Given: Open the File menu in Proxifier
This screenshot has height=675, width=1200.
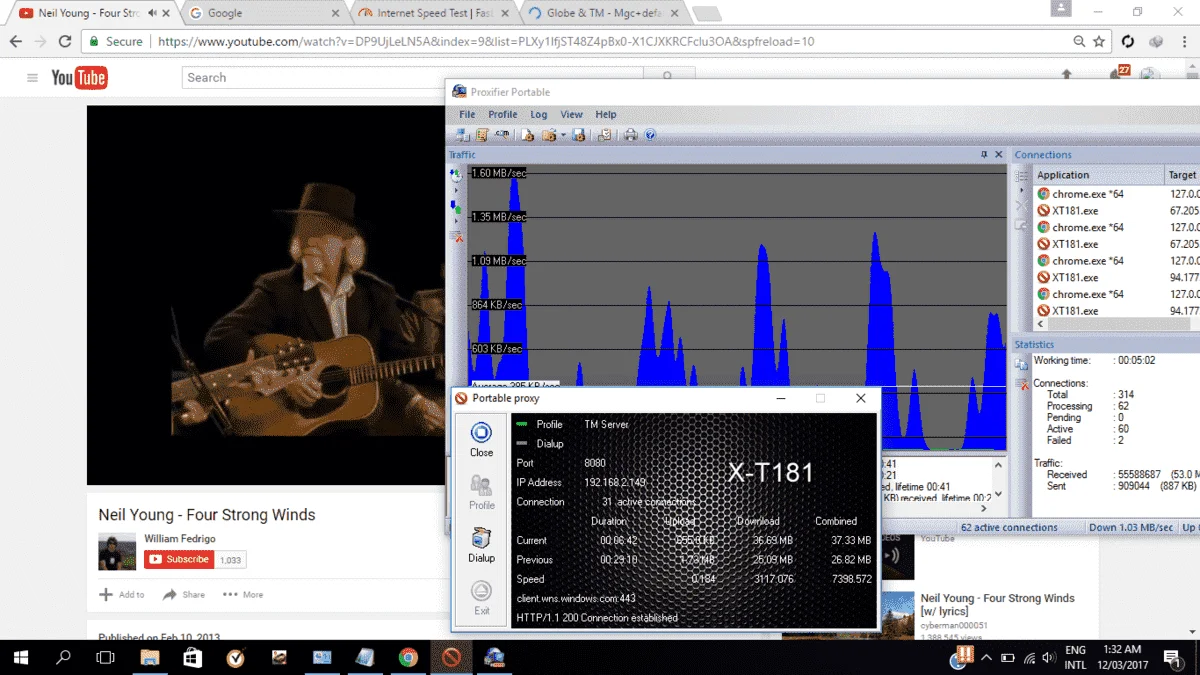Looking at the screenshot, I should [467, 114].
